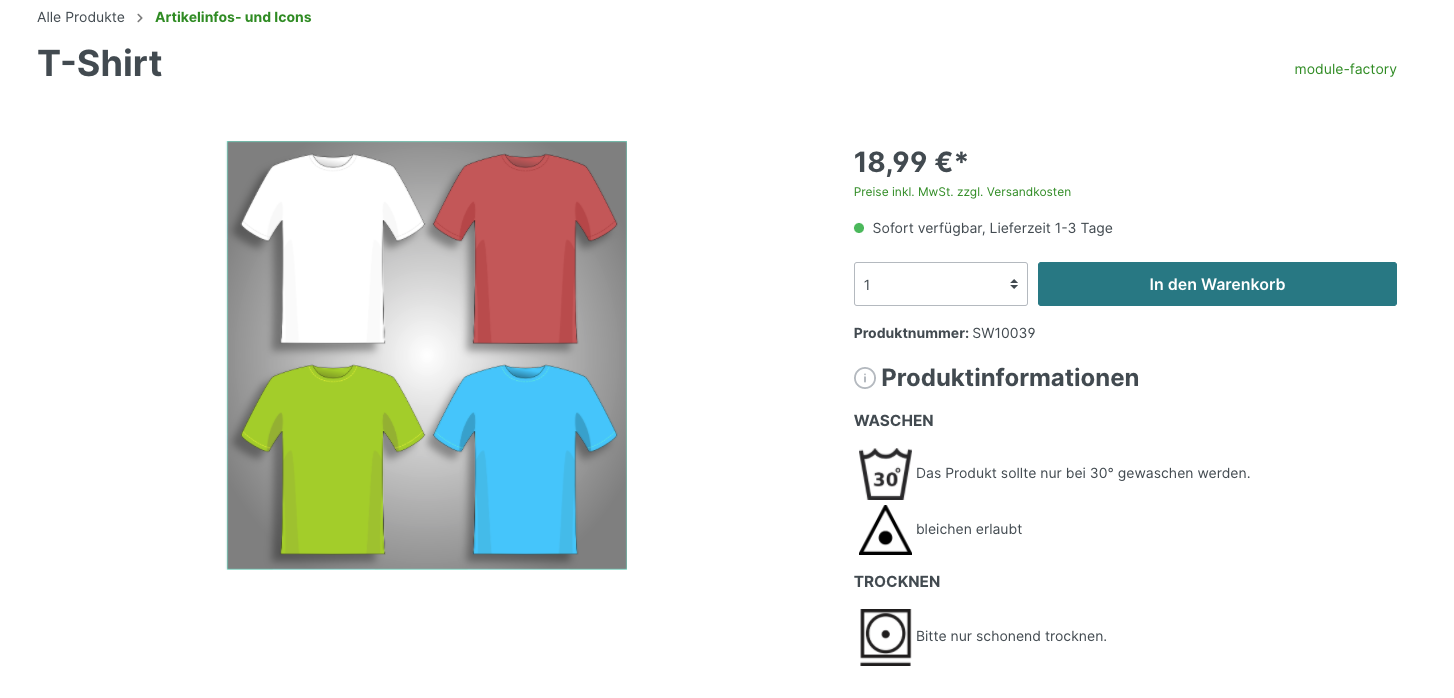Click the WASCHEN section heading
This screenshot has height=698, width=1454.
(x=894, y=421)
